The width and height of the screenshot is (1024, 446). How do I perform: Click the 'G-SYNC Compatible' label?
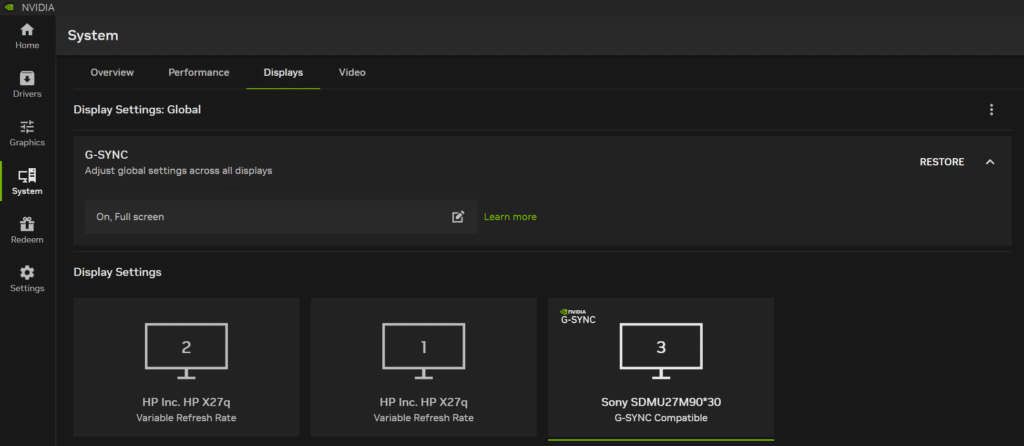[x=661, y=418]
